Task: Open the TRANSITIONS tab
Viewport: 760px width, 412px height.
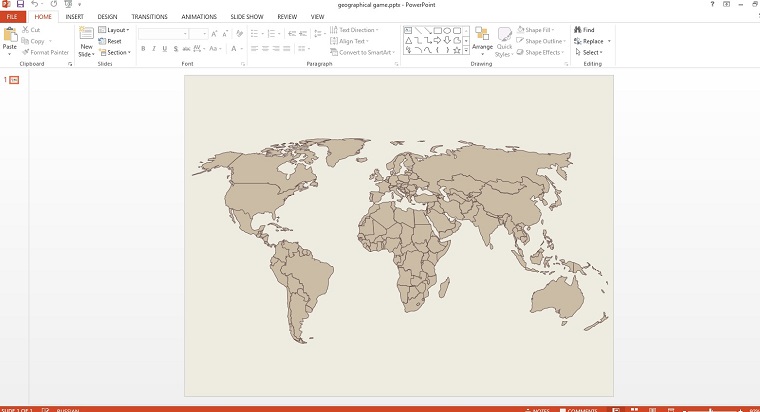Action: click(149, 17)
